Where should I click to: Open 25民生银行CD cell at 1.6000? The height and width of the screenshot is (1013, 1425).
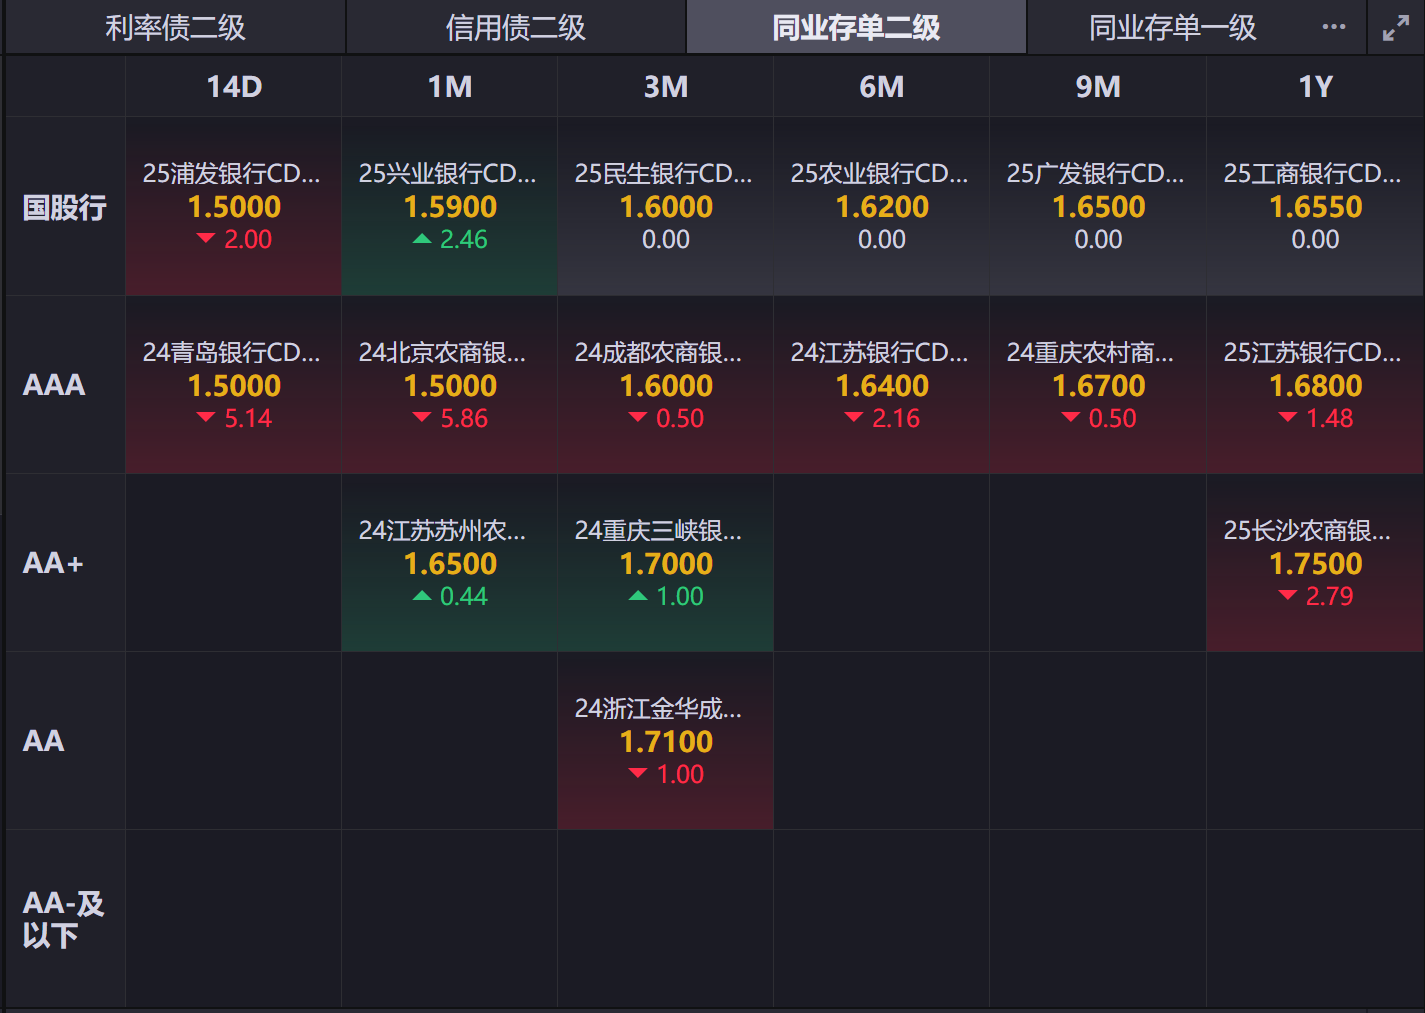[x=666, y=207]
